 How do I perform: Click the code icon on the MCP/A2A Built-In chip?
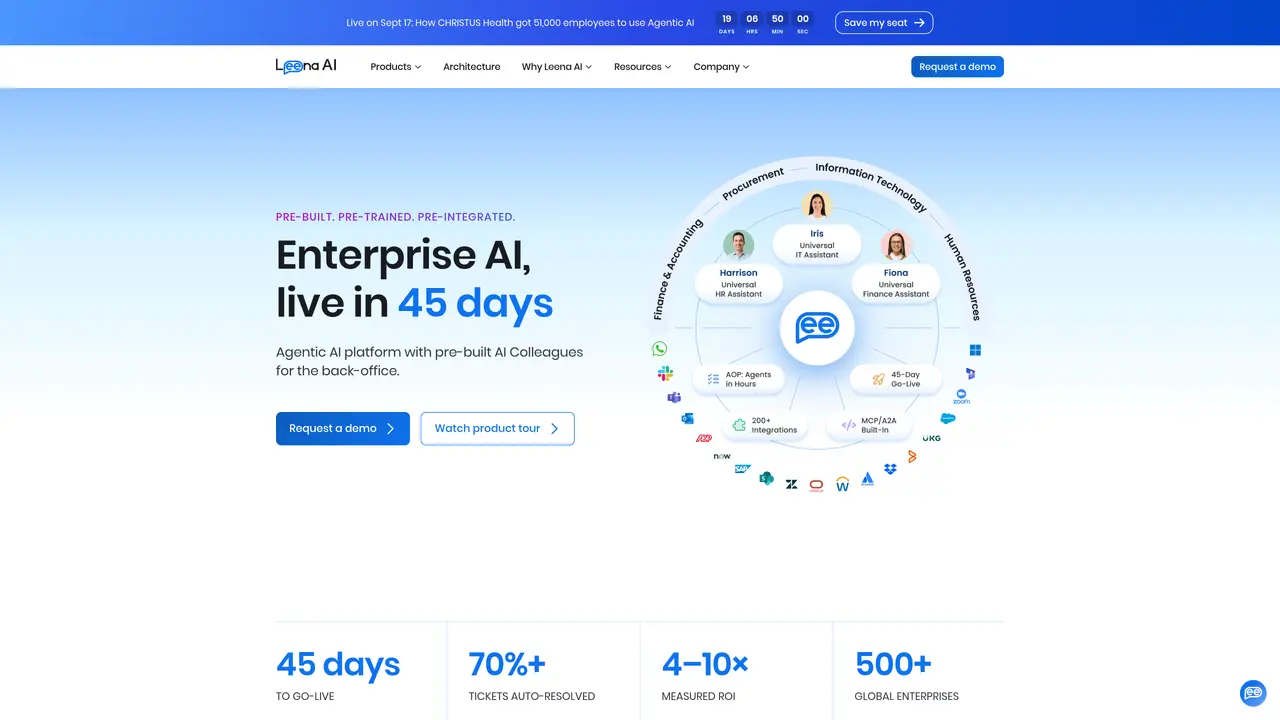click(x=849, y=425)
